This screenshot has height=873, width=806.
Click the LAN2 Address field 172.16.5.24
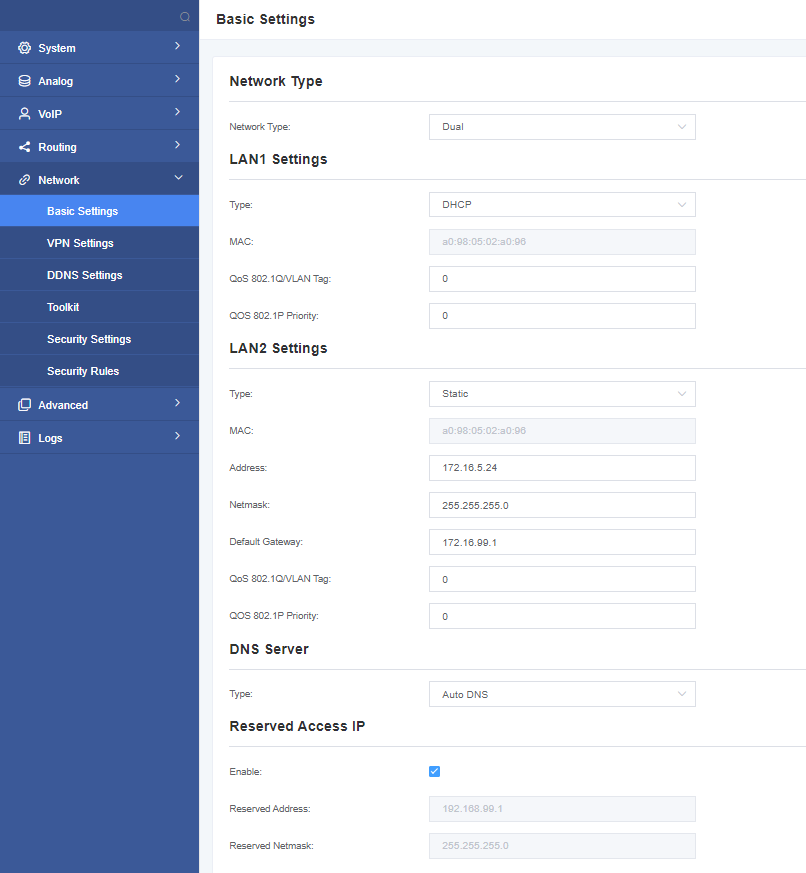562,468
